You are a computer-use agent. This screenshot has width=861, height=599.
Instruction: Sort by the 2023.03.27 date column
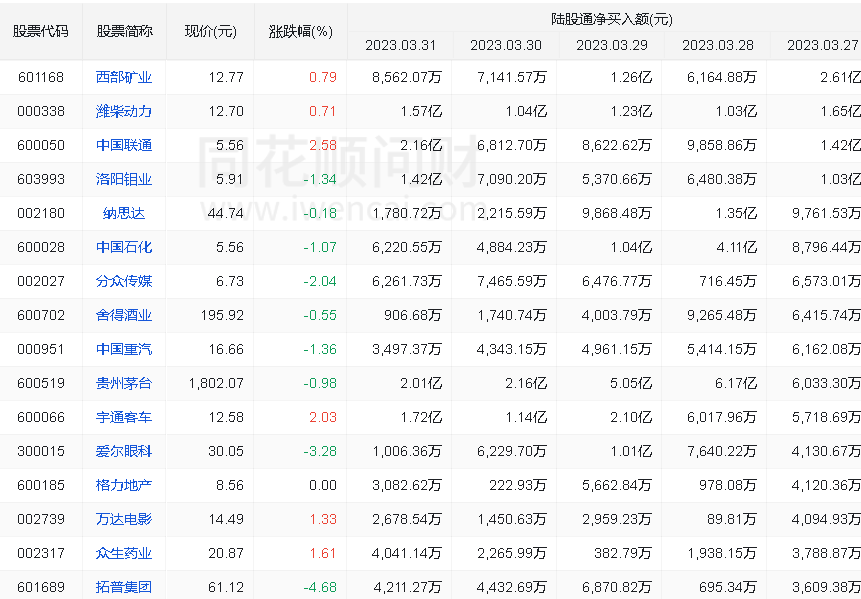click(x=823, y=45)
